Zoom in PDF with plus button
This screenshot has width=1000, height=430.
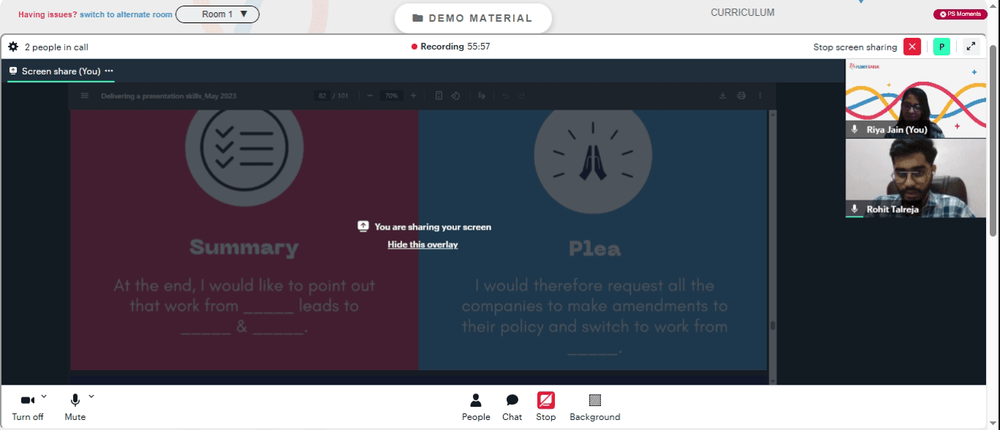(413, 96)
